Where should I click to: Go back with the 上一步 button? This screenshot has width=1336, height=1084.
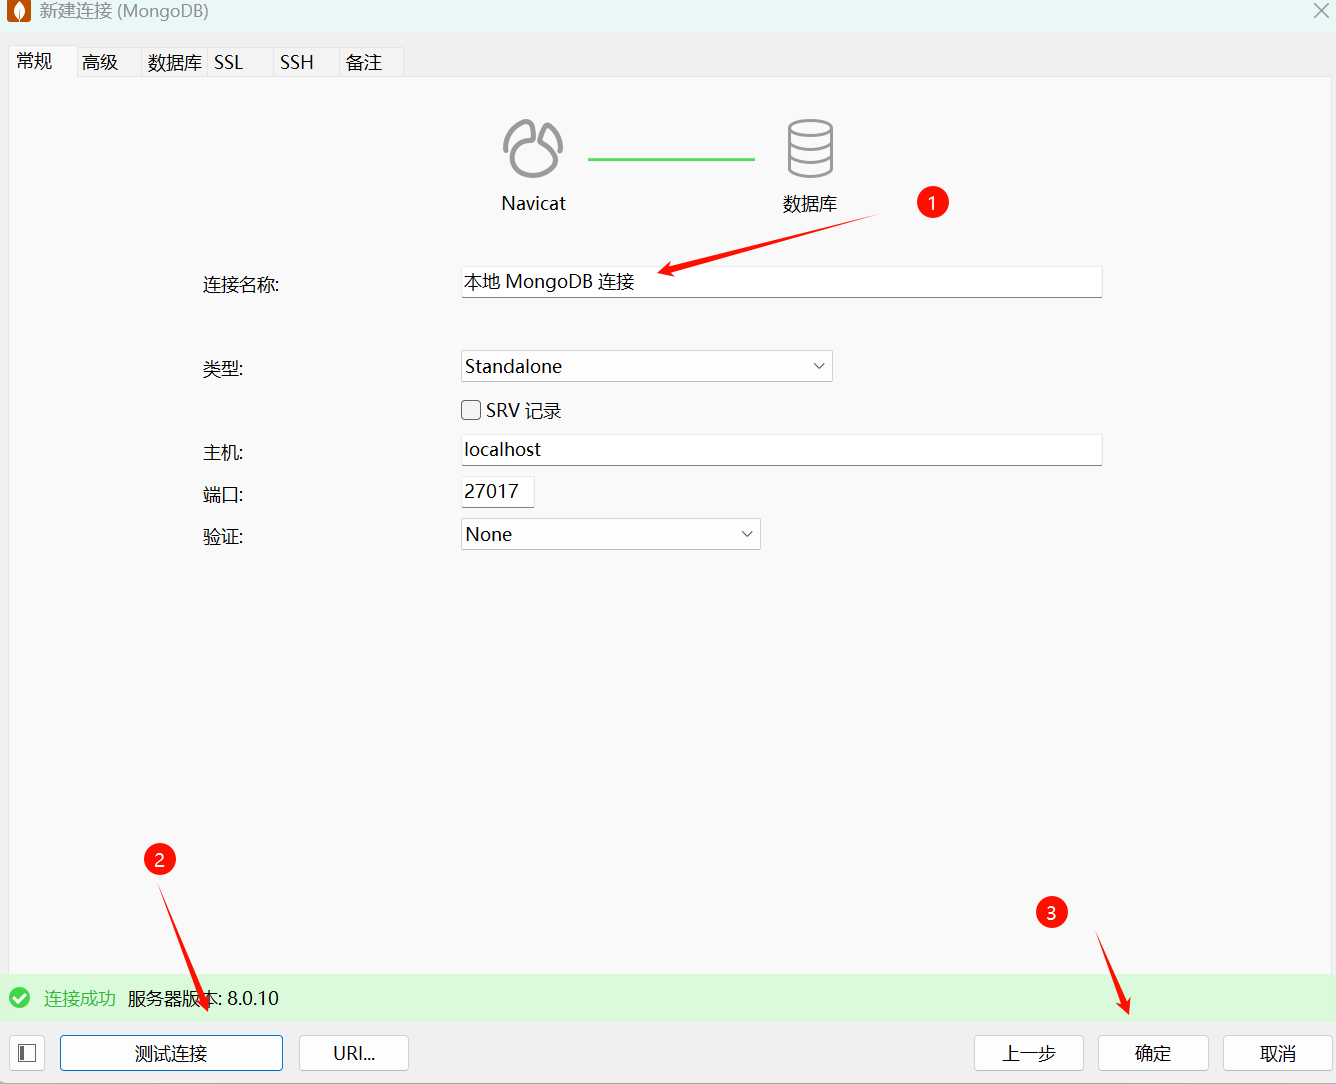(1029, 1053)
